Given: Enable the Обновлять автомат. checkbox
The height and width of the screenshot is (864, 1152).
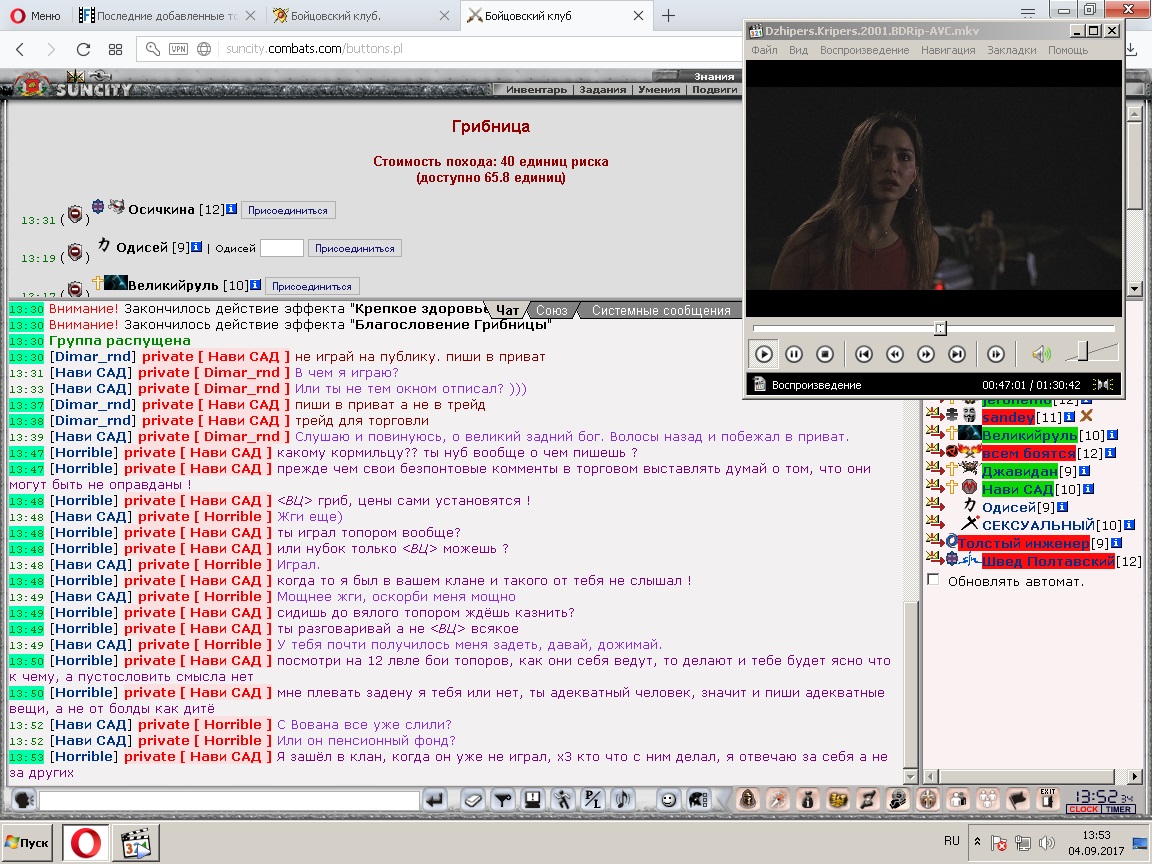Looking at the screenshot, I should [x=934, y=580].
